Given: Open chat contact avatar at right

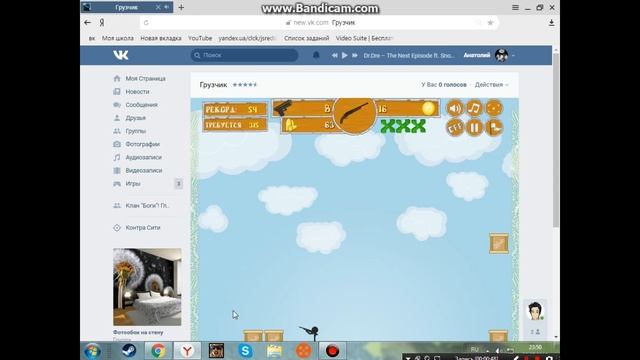Looking at the screenshot, I should tap(535, 311).
